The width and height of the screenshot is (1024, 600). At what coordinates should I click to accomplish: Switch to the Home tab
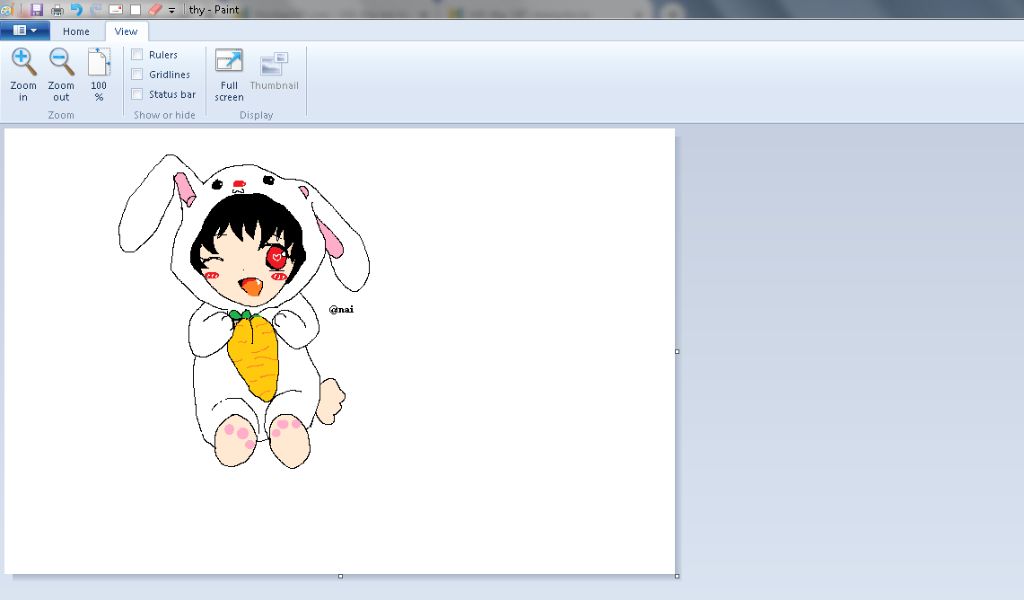click(76, 32)
